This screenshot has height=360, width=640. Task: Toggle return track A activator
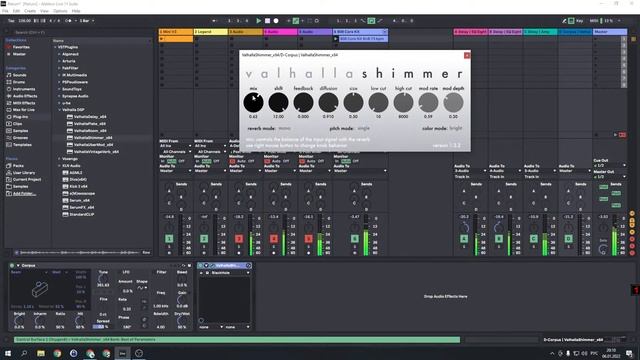[464, 239]
